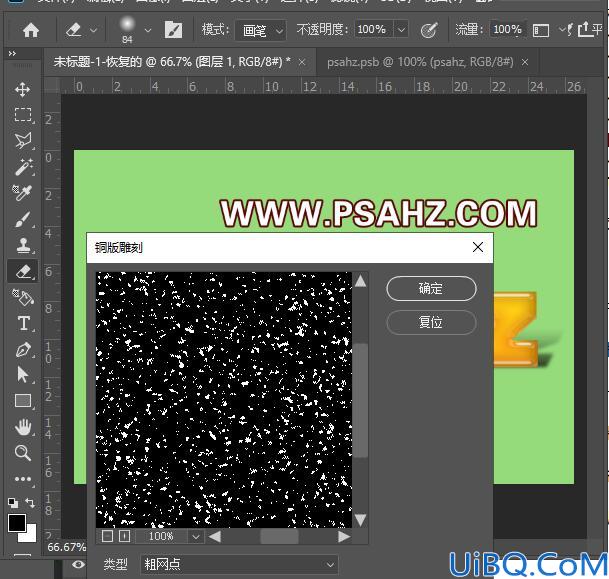Click the zoom out preview button
609x579 pixels.
tap(107, 536)
